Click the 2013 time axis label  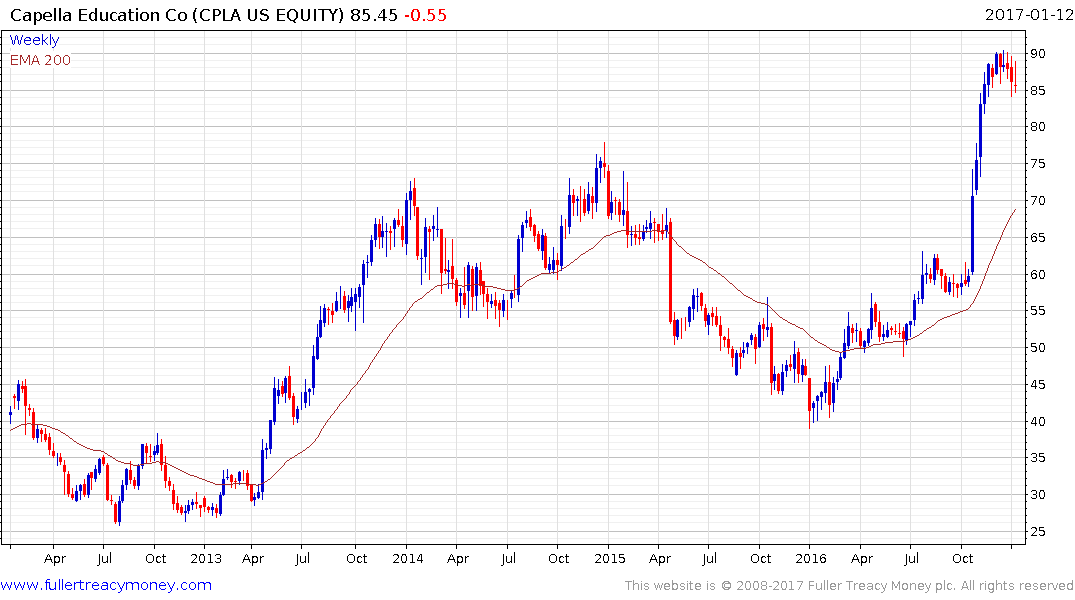coord(206,558)
